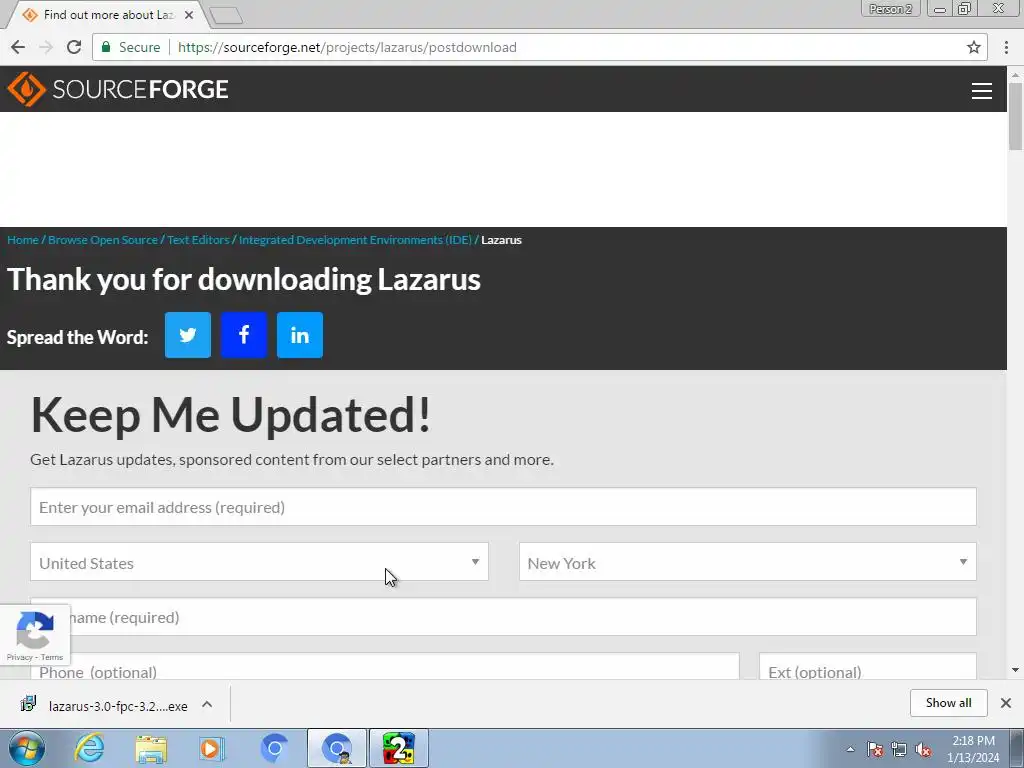Open Windows Media Player from taskbar

click(211, 748)
